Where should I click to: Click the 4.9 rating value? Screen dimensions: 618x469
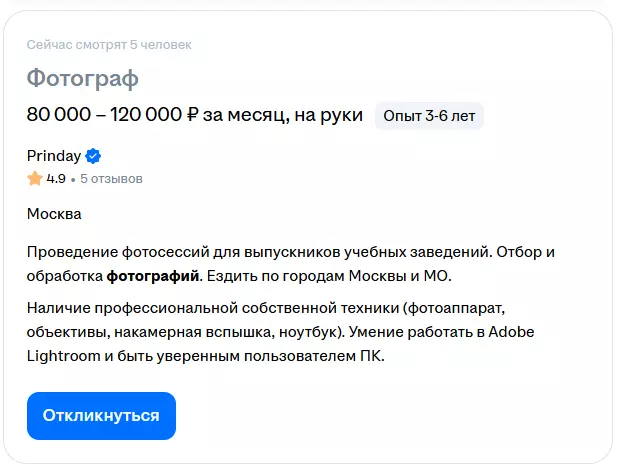(x=56, y=179)
